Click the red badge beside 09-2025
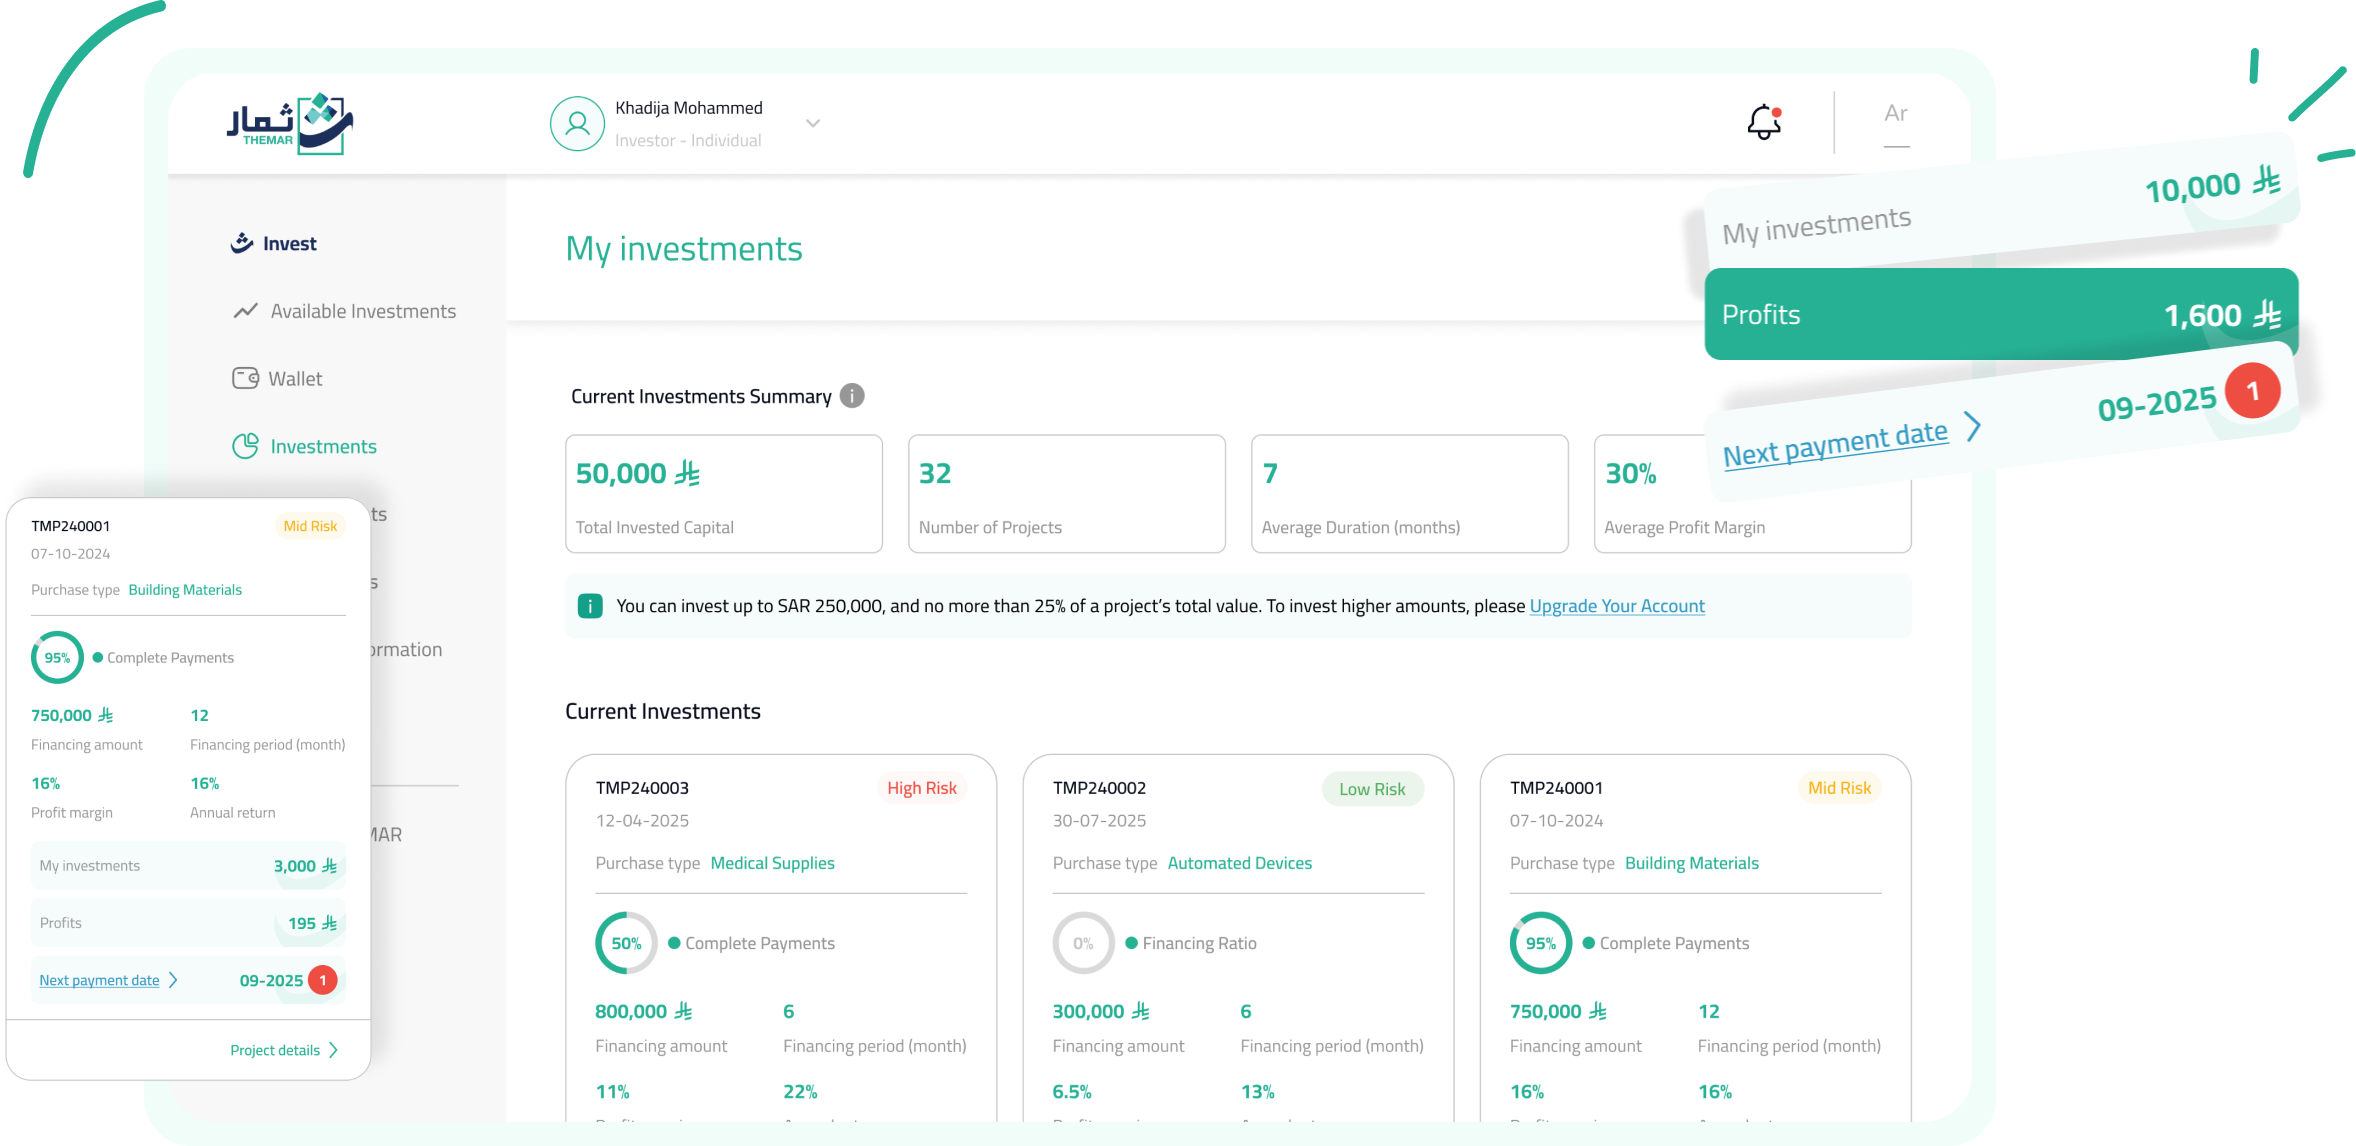 [x=2252, y=391]
